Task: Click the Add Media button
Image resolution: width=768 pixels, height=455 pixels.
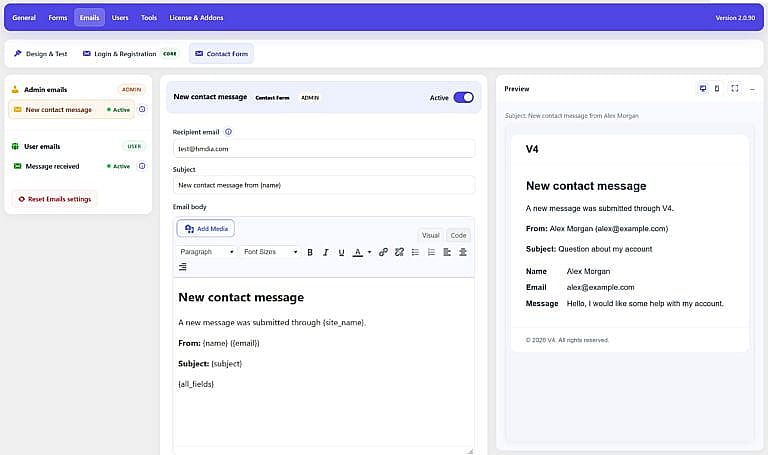Action: coord(206,229)
